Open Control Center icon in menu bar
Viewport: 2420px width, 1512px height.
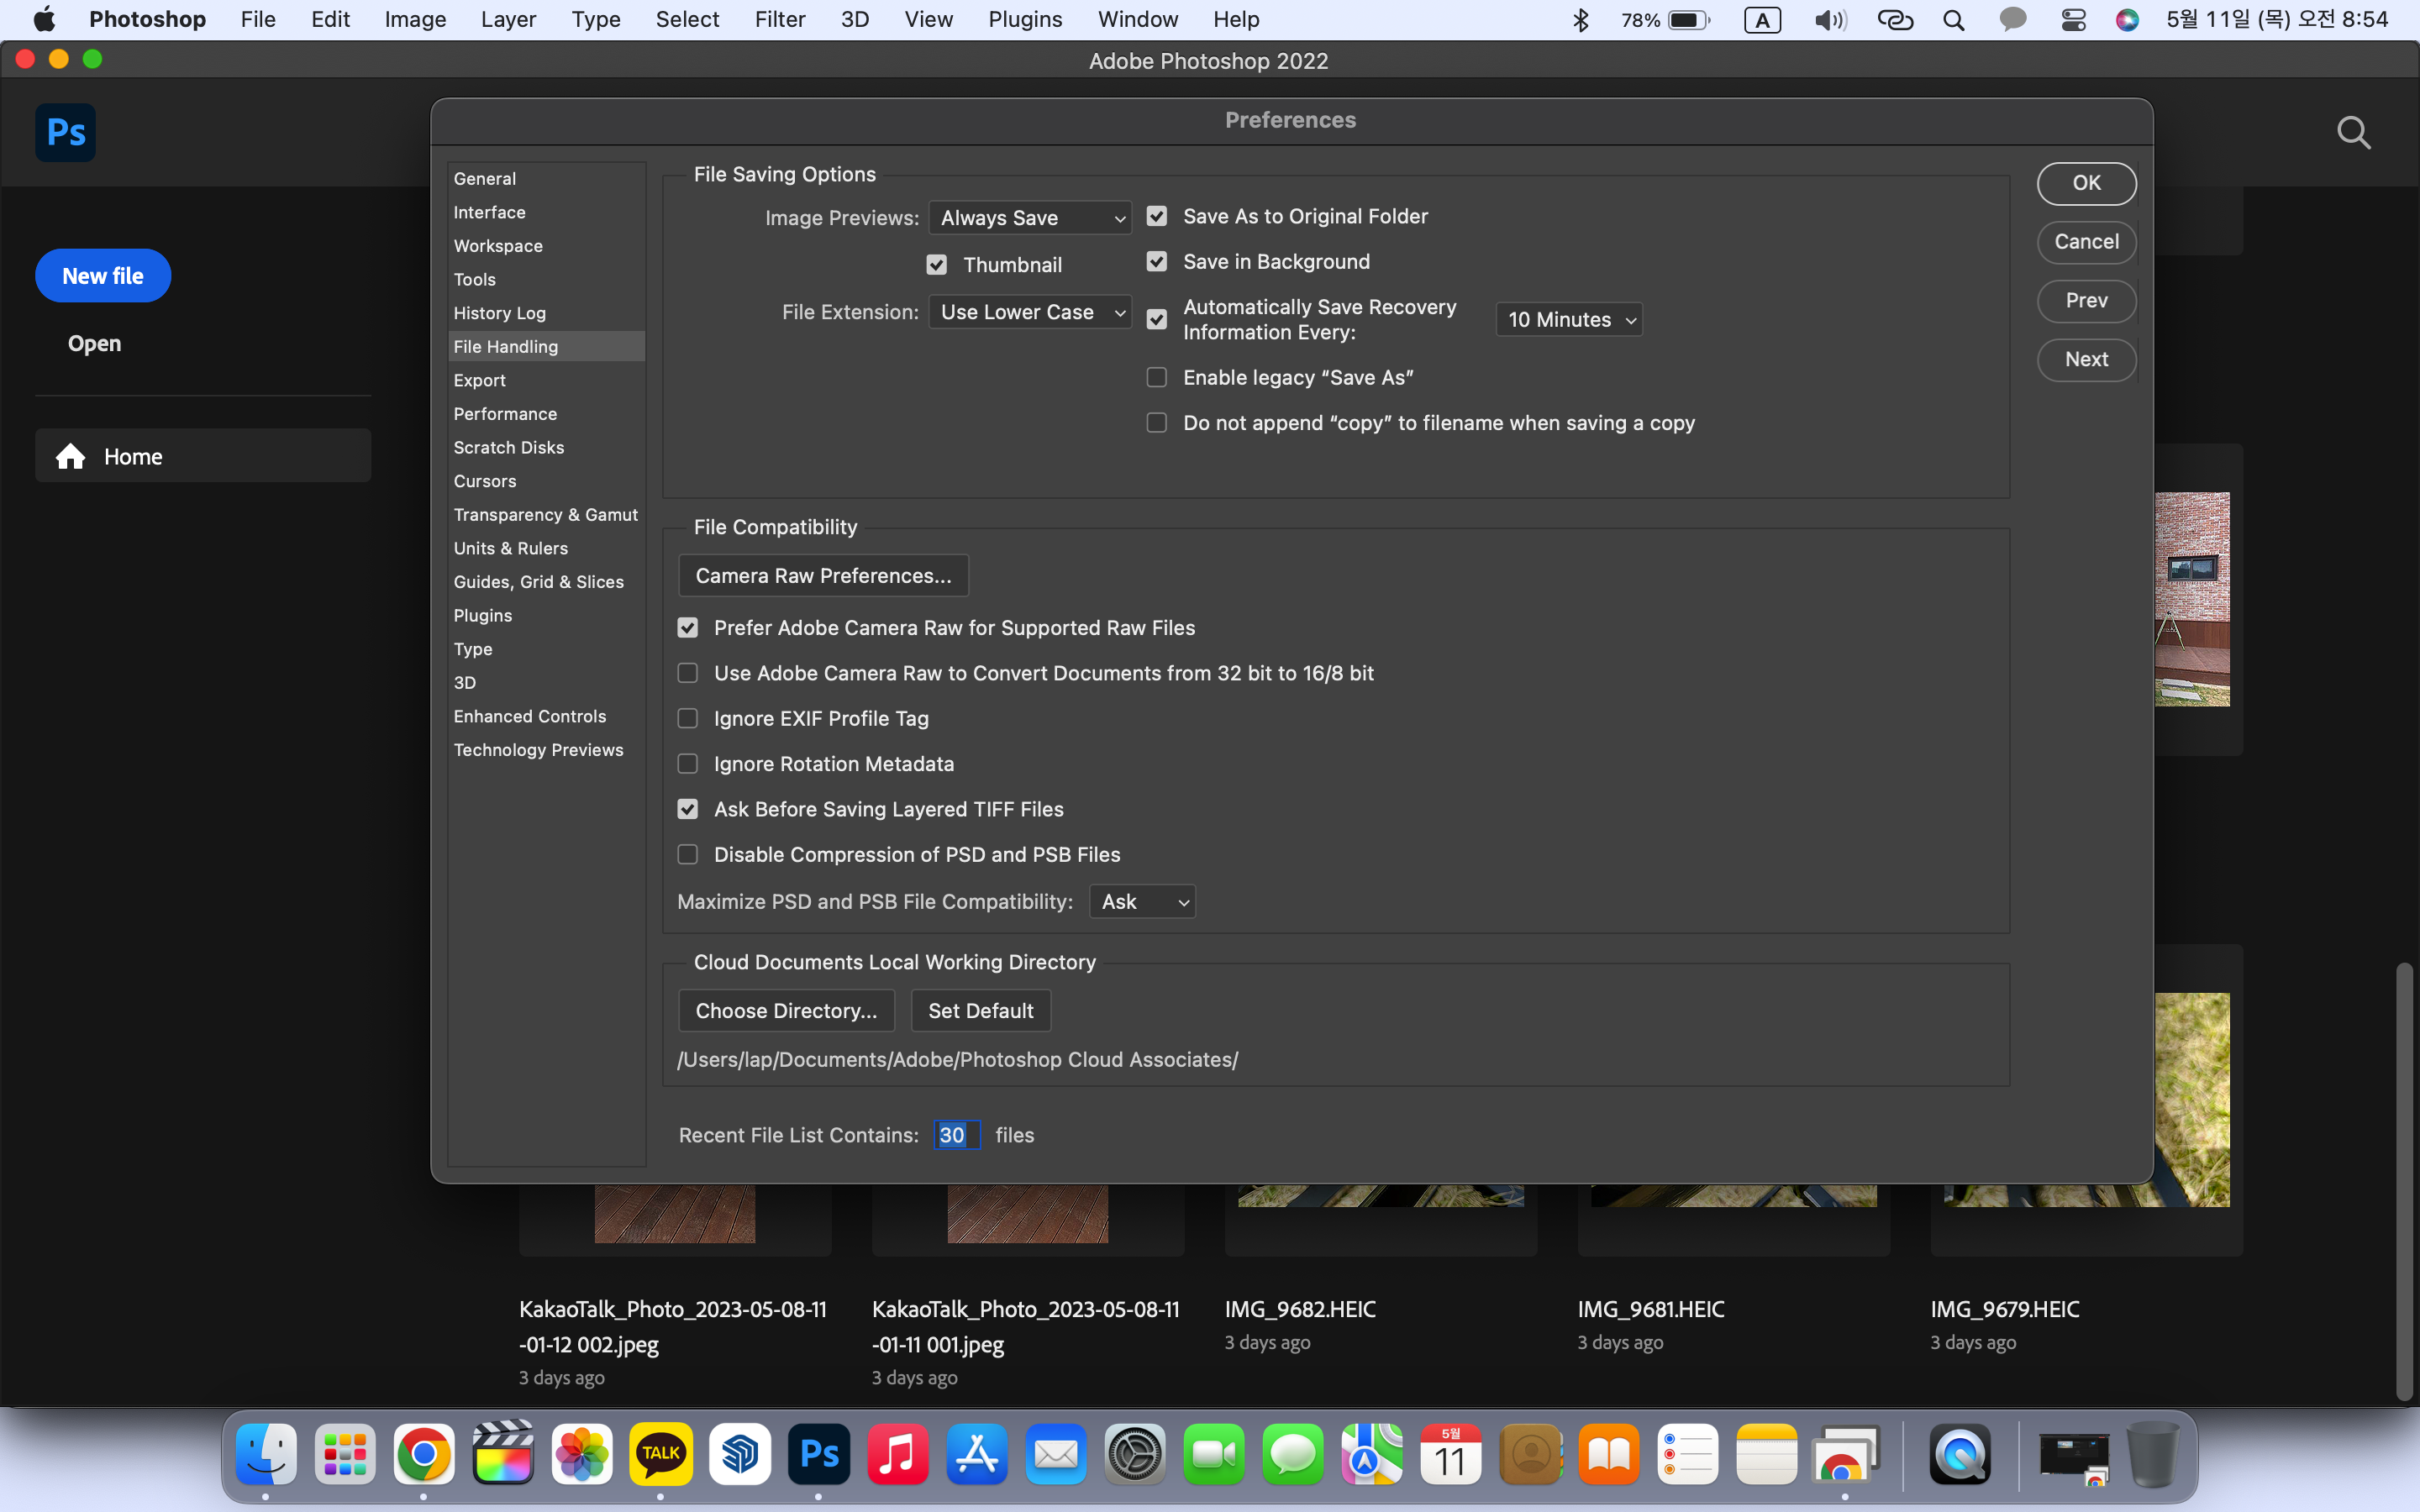click(x=2073, y=20)
